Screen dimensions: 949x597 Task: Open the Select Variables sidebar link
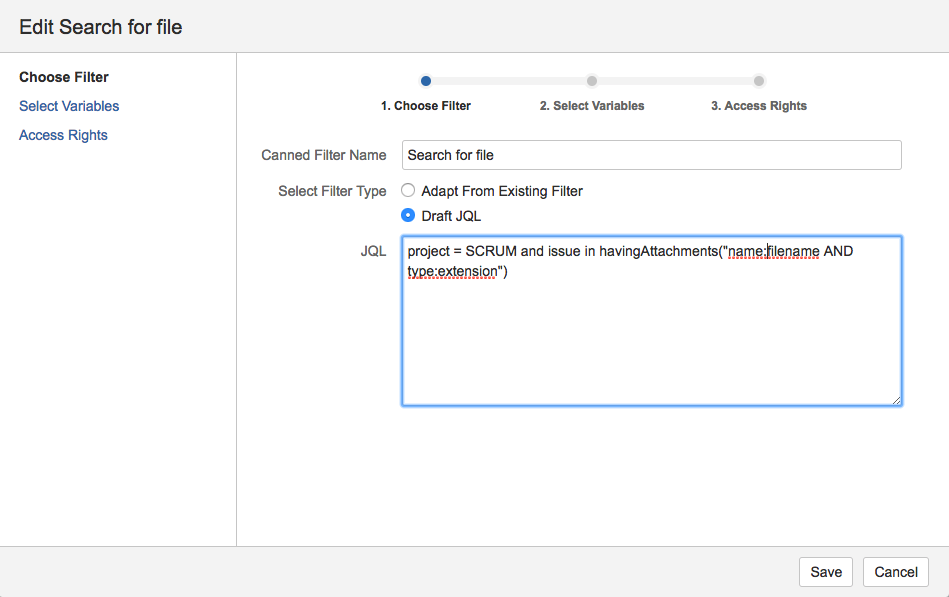click(69, 106)
